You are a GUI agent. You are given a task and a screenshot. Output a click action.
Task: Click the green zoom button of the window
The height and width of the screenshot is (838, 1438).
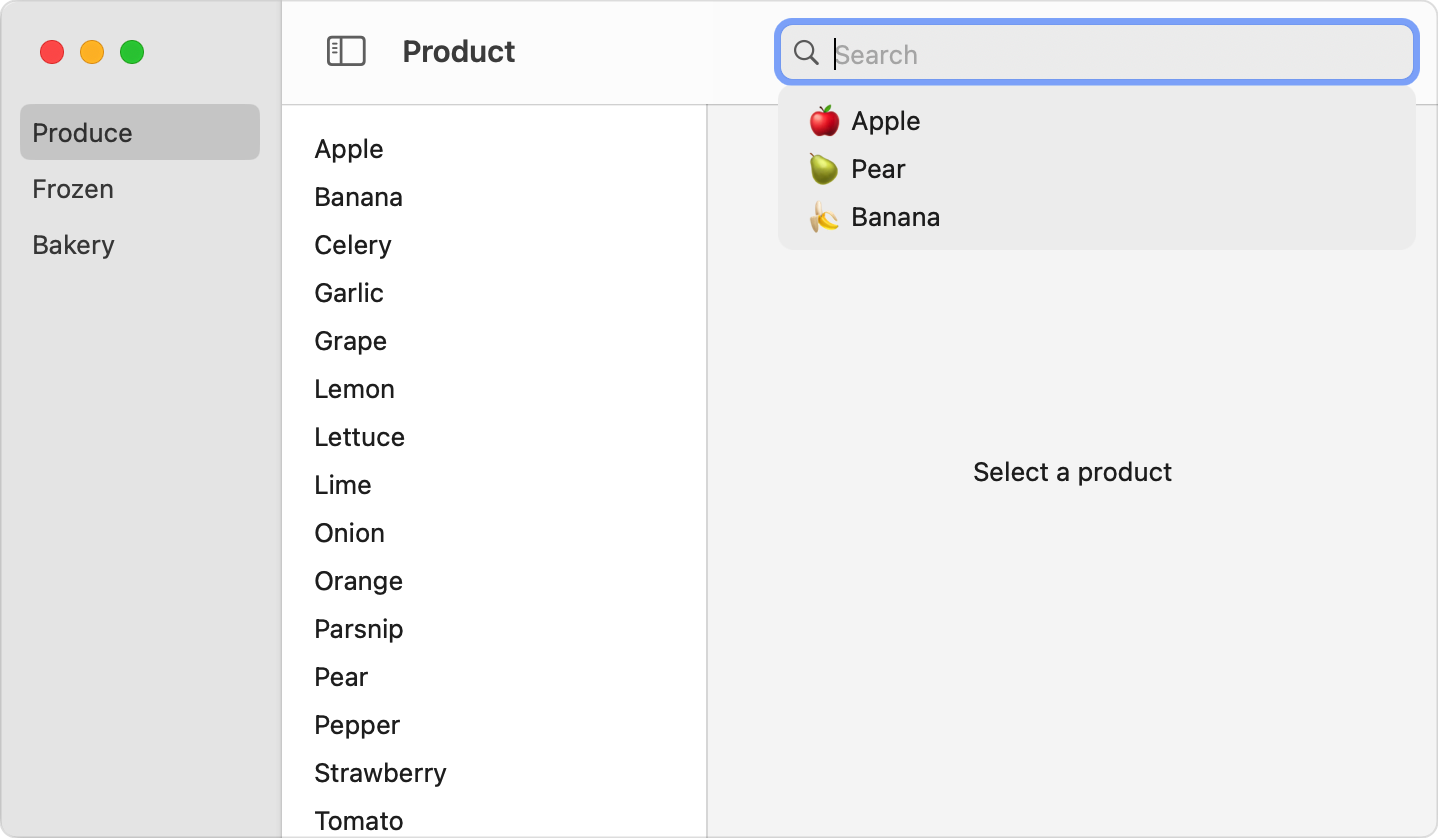[131, 51]
